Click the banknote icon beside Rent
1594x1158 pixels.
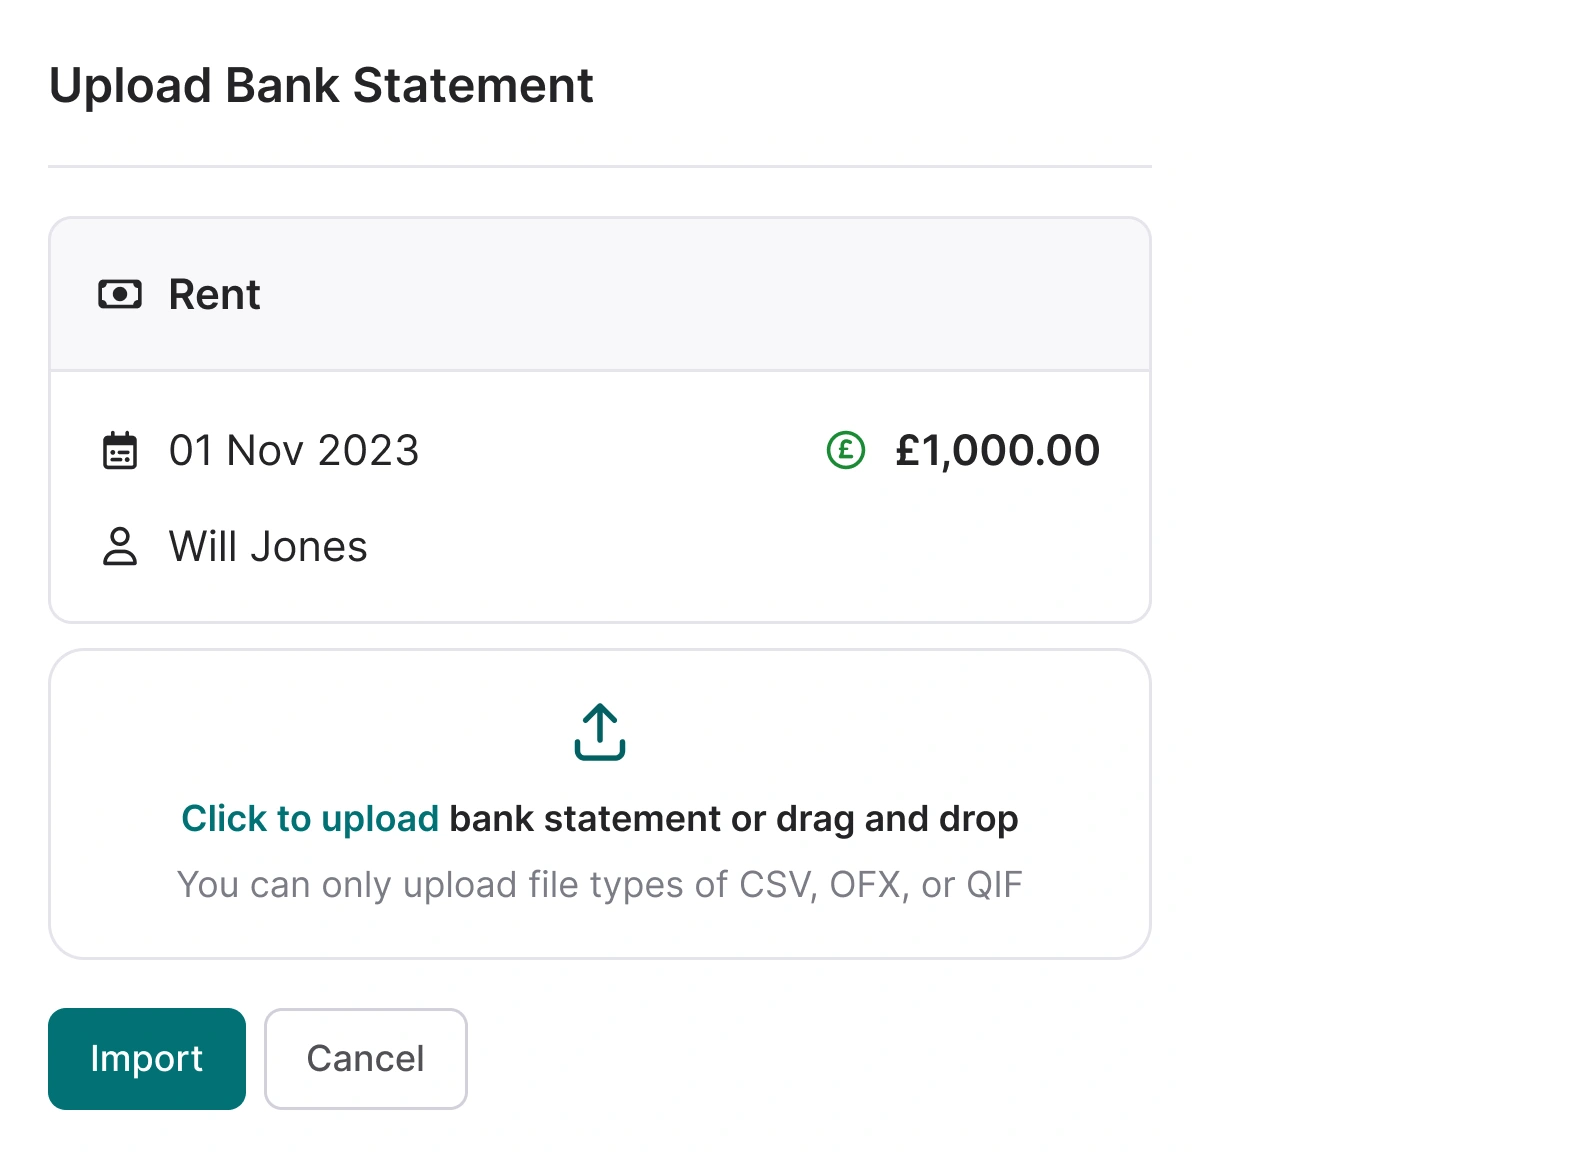pyautogui.click(x=120, y=293)
